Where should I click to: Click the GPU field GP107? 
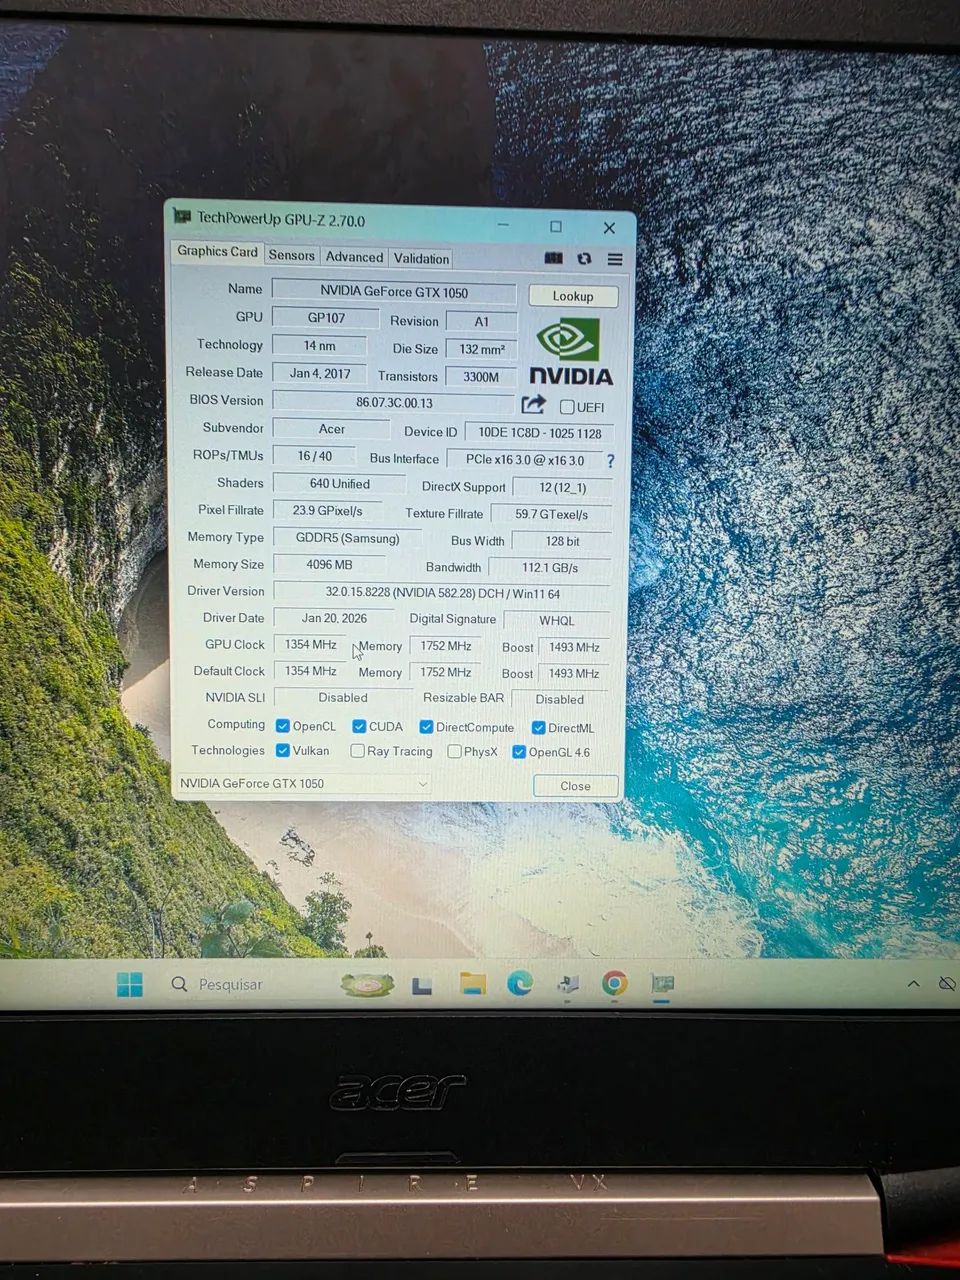coord(326,318)
